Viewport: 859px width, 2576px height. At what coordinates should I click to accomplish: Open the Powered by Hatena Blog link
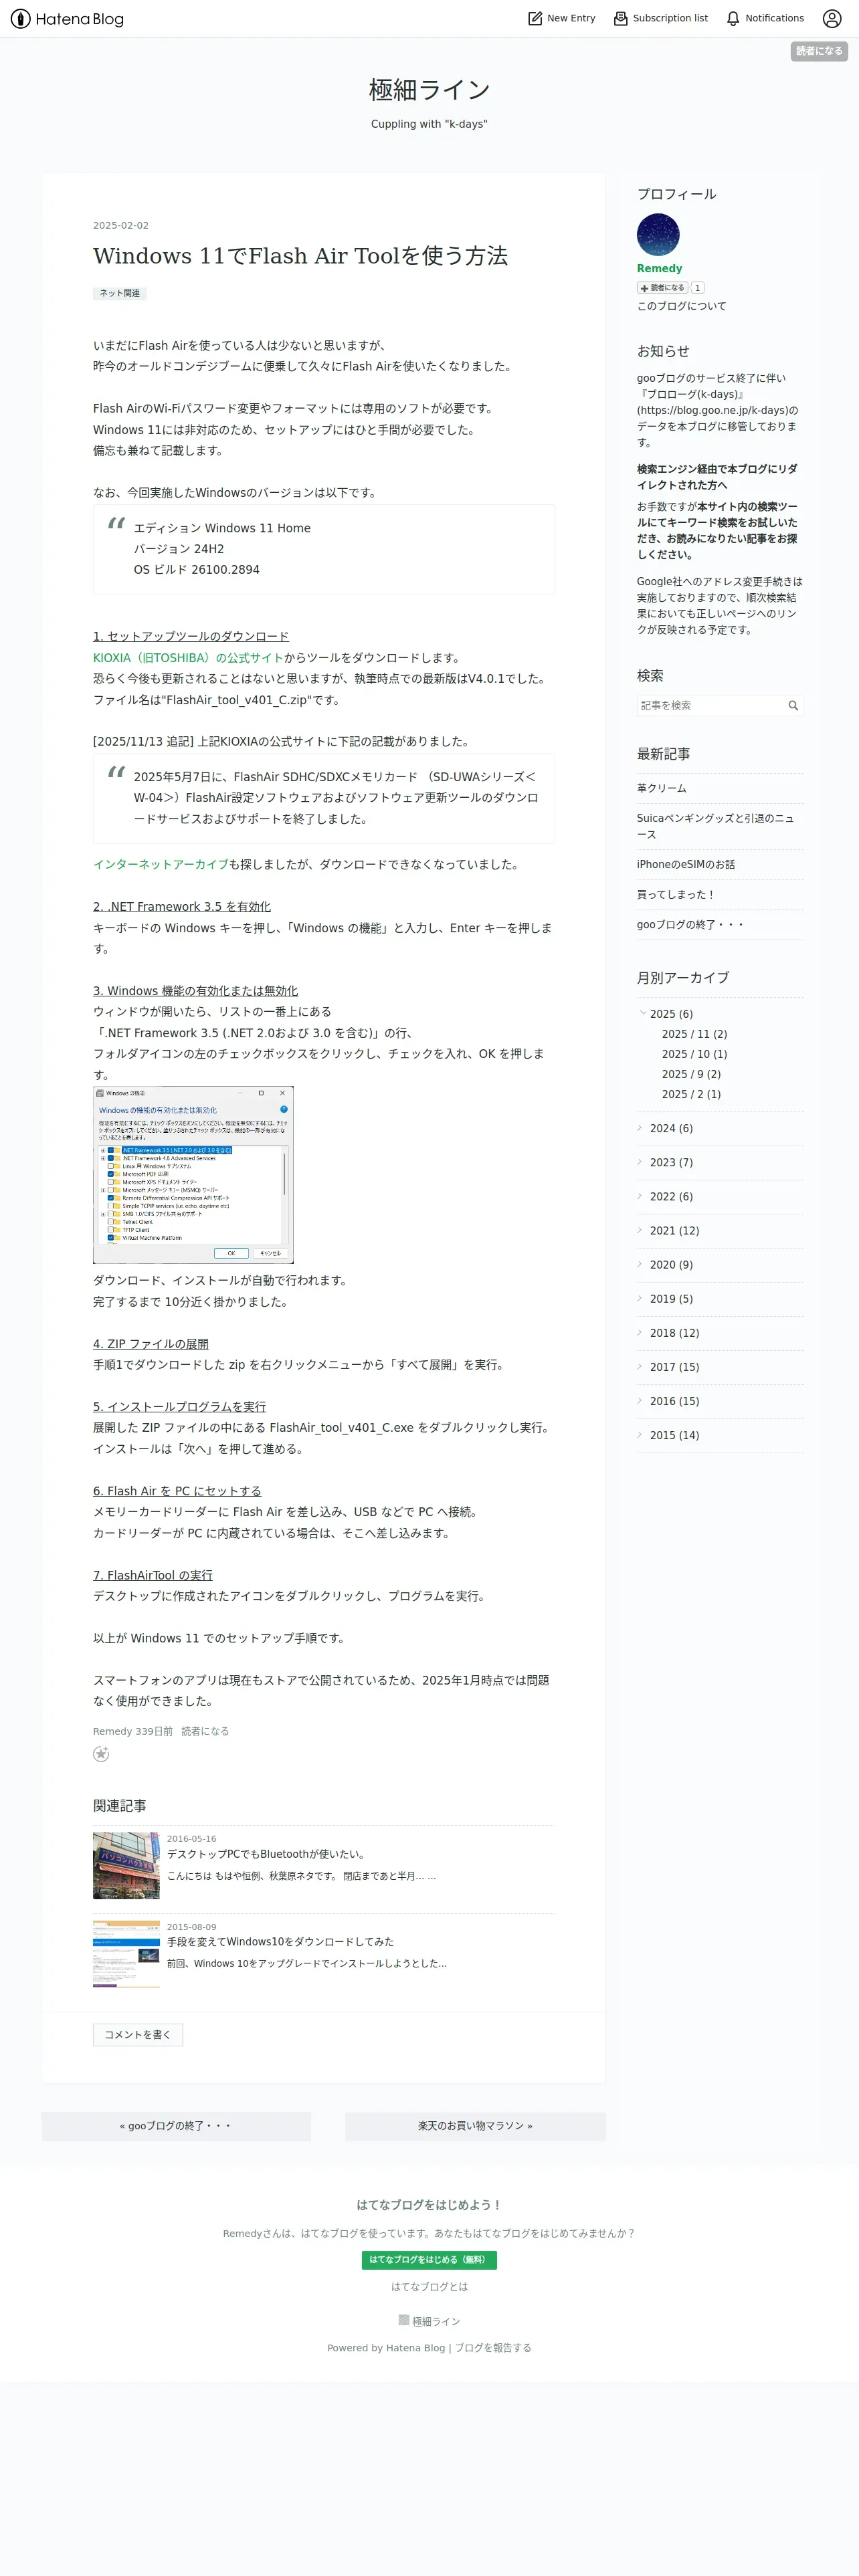click(x=386, y=2348)
